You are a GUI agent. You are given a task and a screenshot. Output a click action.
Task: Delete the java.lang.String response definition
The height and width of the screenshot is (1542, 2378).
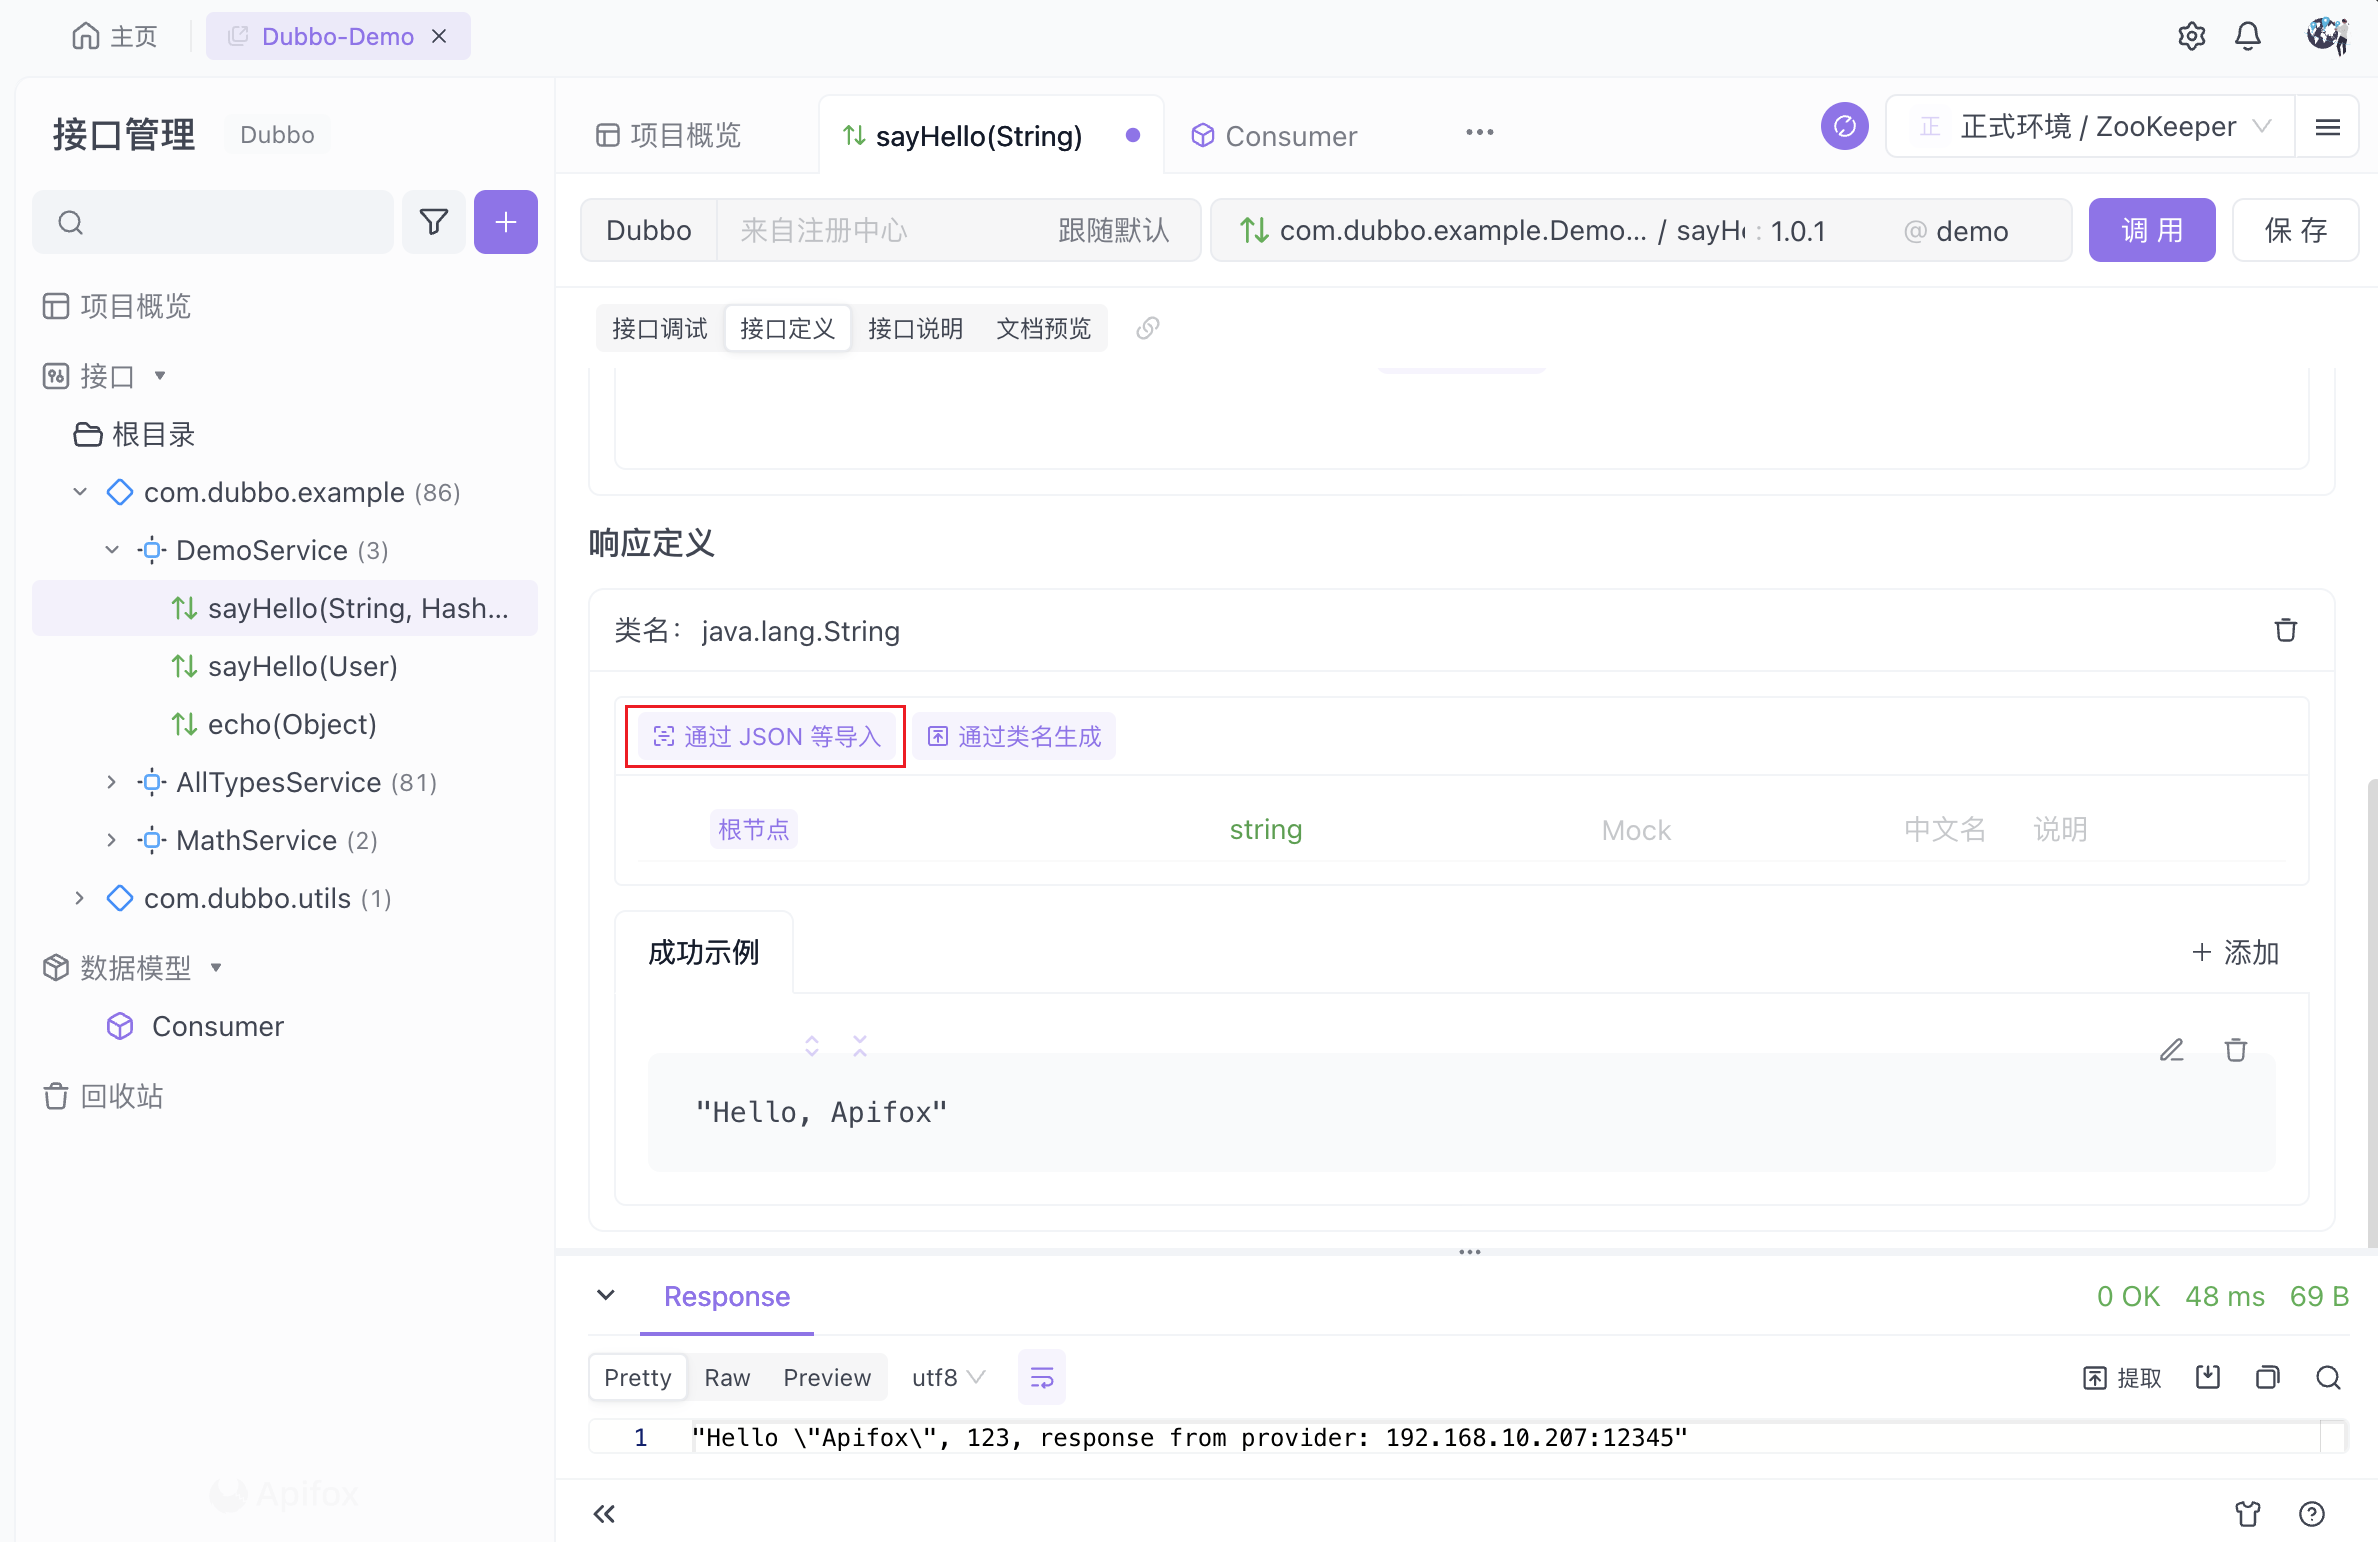(x=2285, y=630)
